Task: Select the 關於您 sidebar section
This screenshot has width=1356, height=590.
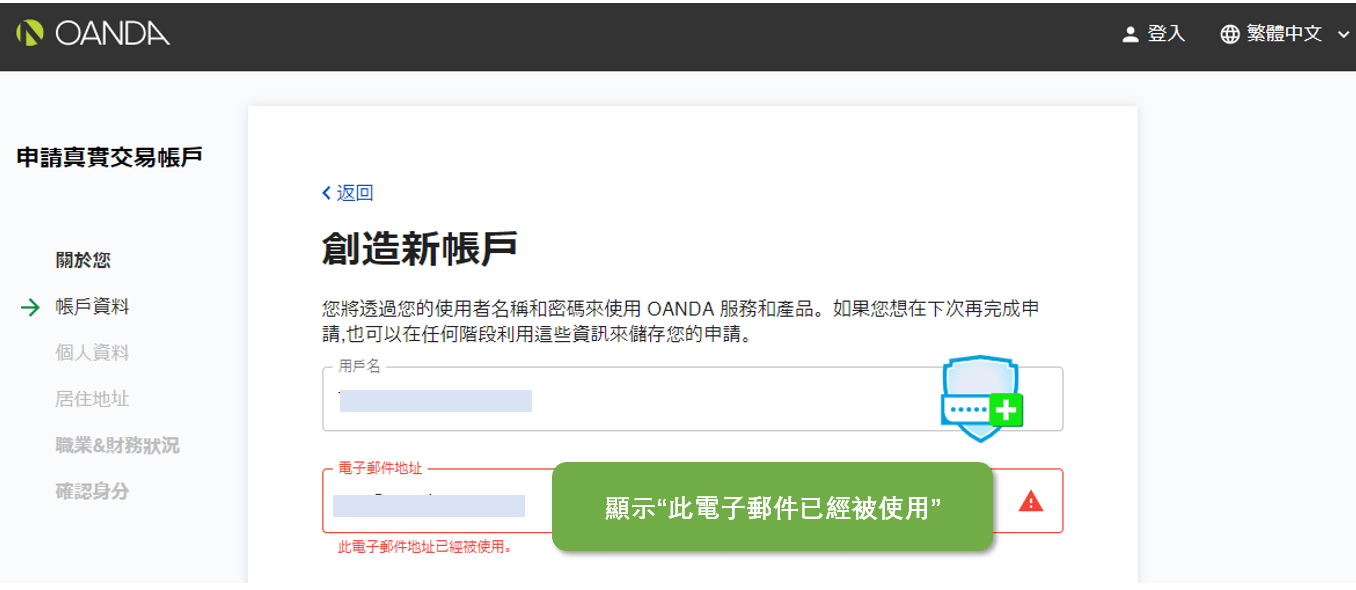Action: pos(83,261)
